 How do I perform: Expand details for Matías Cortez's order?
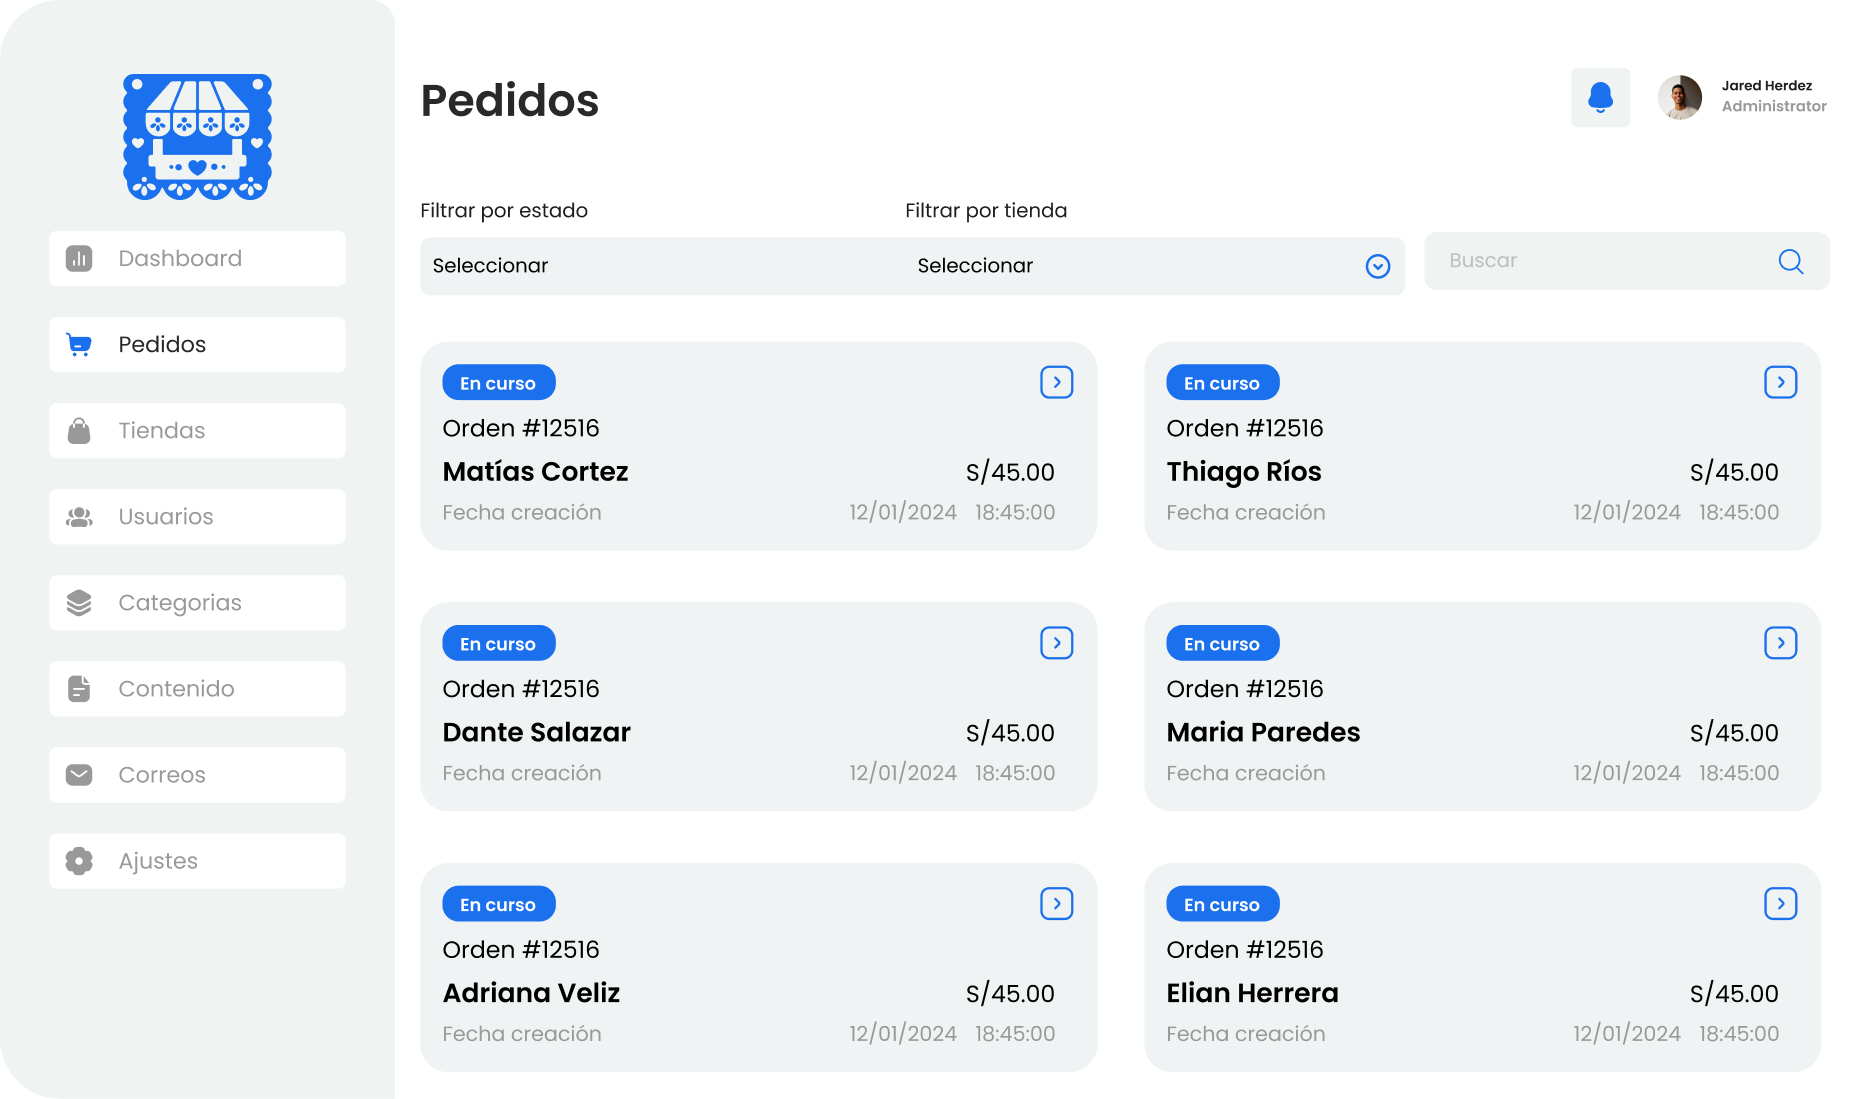pos(1057,382)
